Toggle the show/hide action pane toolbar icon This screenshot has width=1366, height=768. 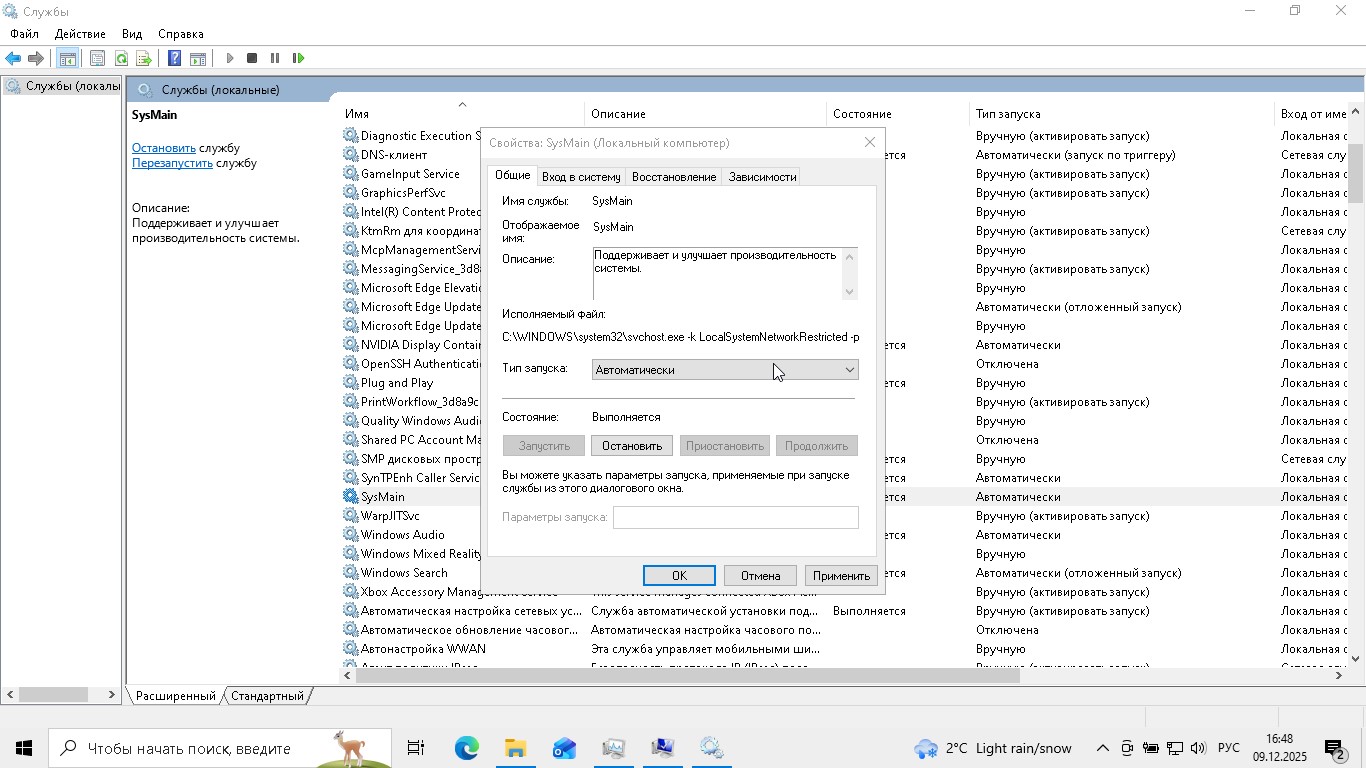[x=198, y=58]
